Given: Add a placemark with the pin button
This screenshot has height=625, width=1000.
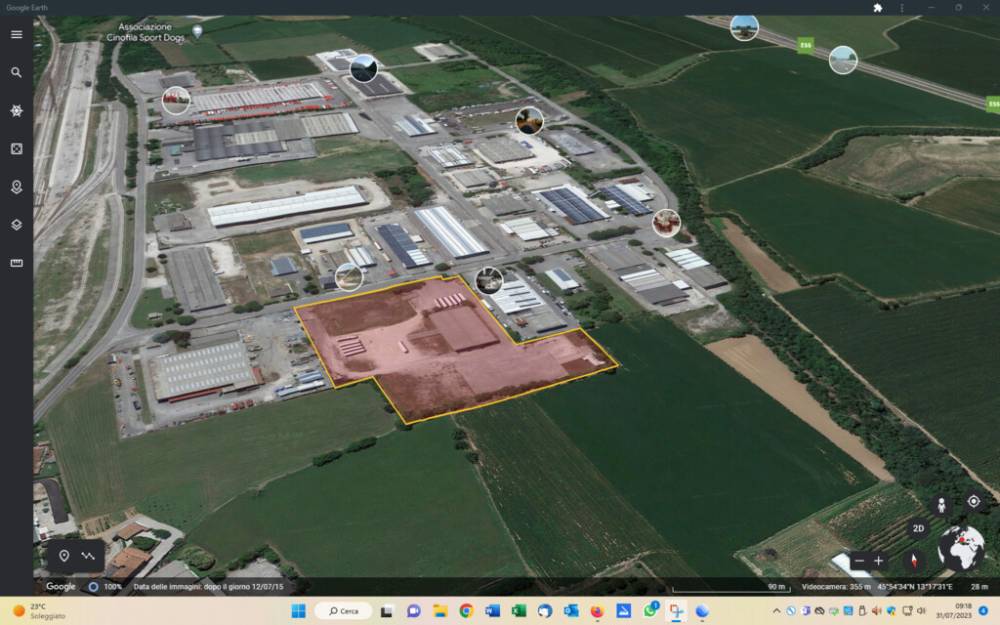Looking at the screenshot, I should [x=64, y=555].
